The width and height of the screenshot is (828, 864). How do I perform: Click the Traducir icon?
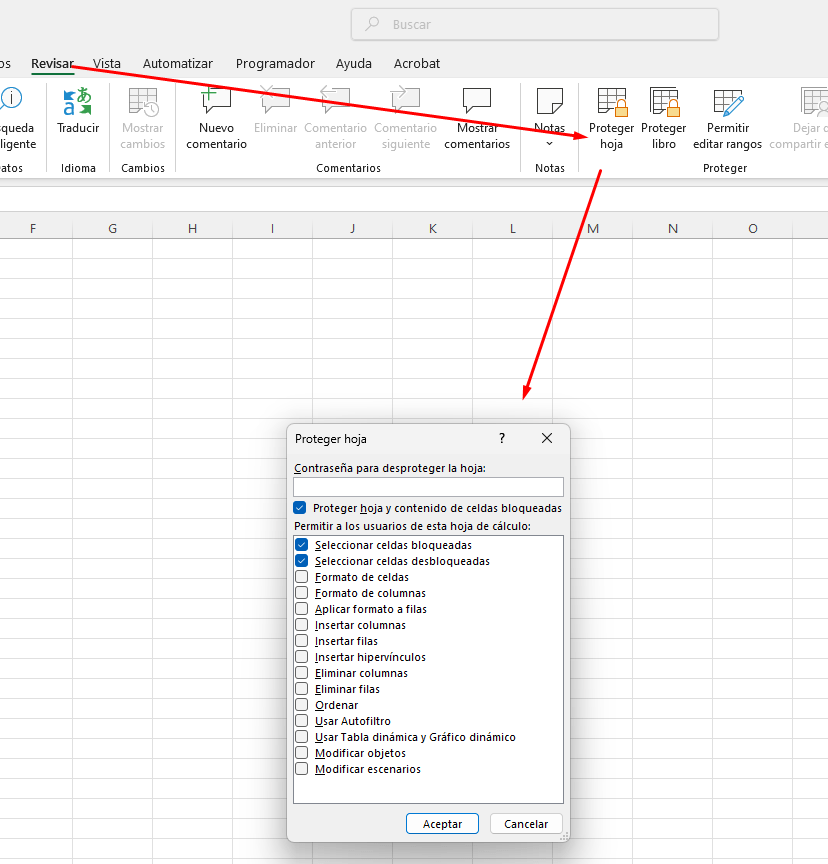78,102
